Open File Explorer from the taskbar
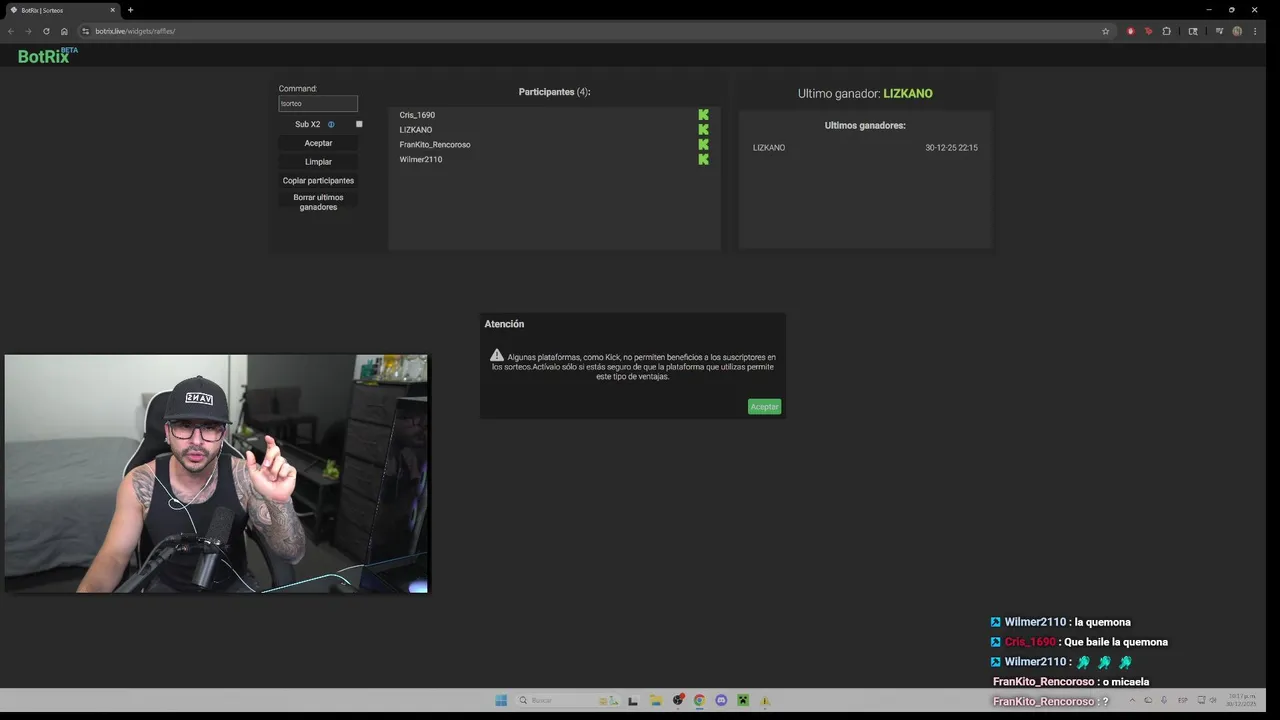The height and width of the screenshot is (720, 1280). 655,700
